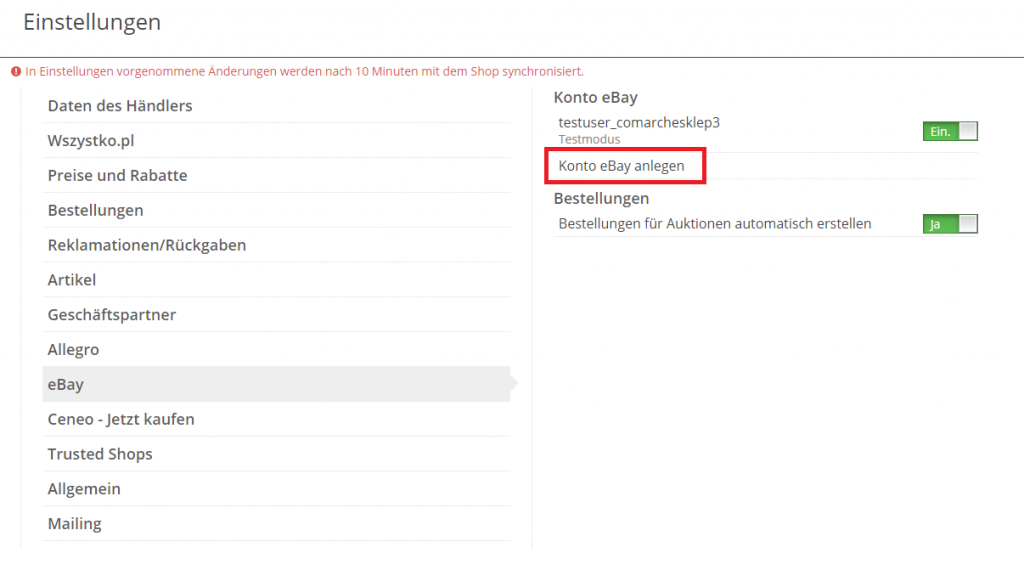Screen dimensions: 1024x564
Task: Select the highlighted eBay menu item
Action: click(x=276, y=384)
